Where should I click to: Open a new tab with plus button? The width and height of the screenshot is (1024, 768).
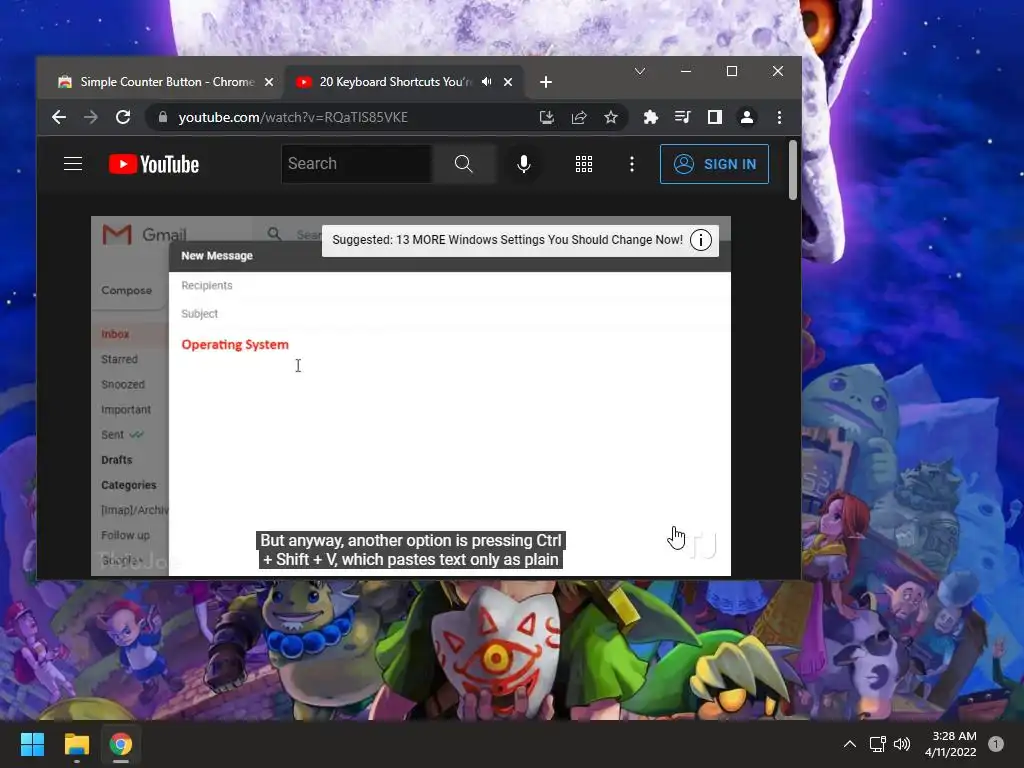pos(546,82)
